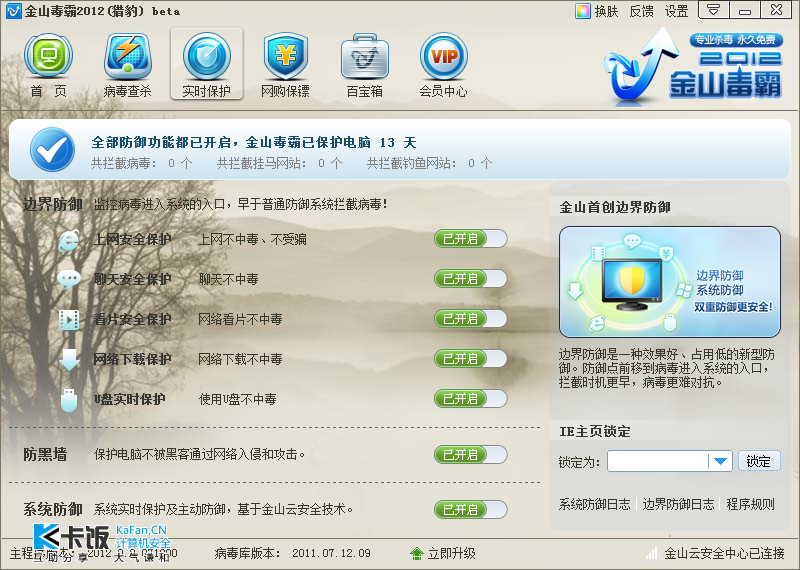Screen dimensions: 800x570
Task: Open the VIP 会员中心 icon
Action: tap(443, 56)
